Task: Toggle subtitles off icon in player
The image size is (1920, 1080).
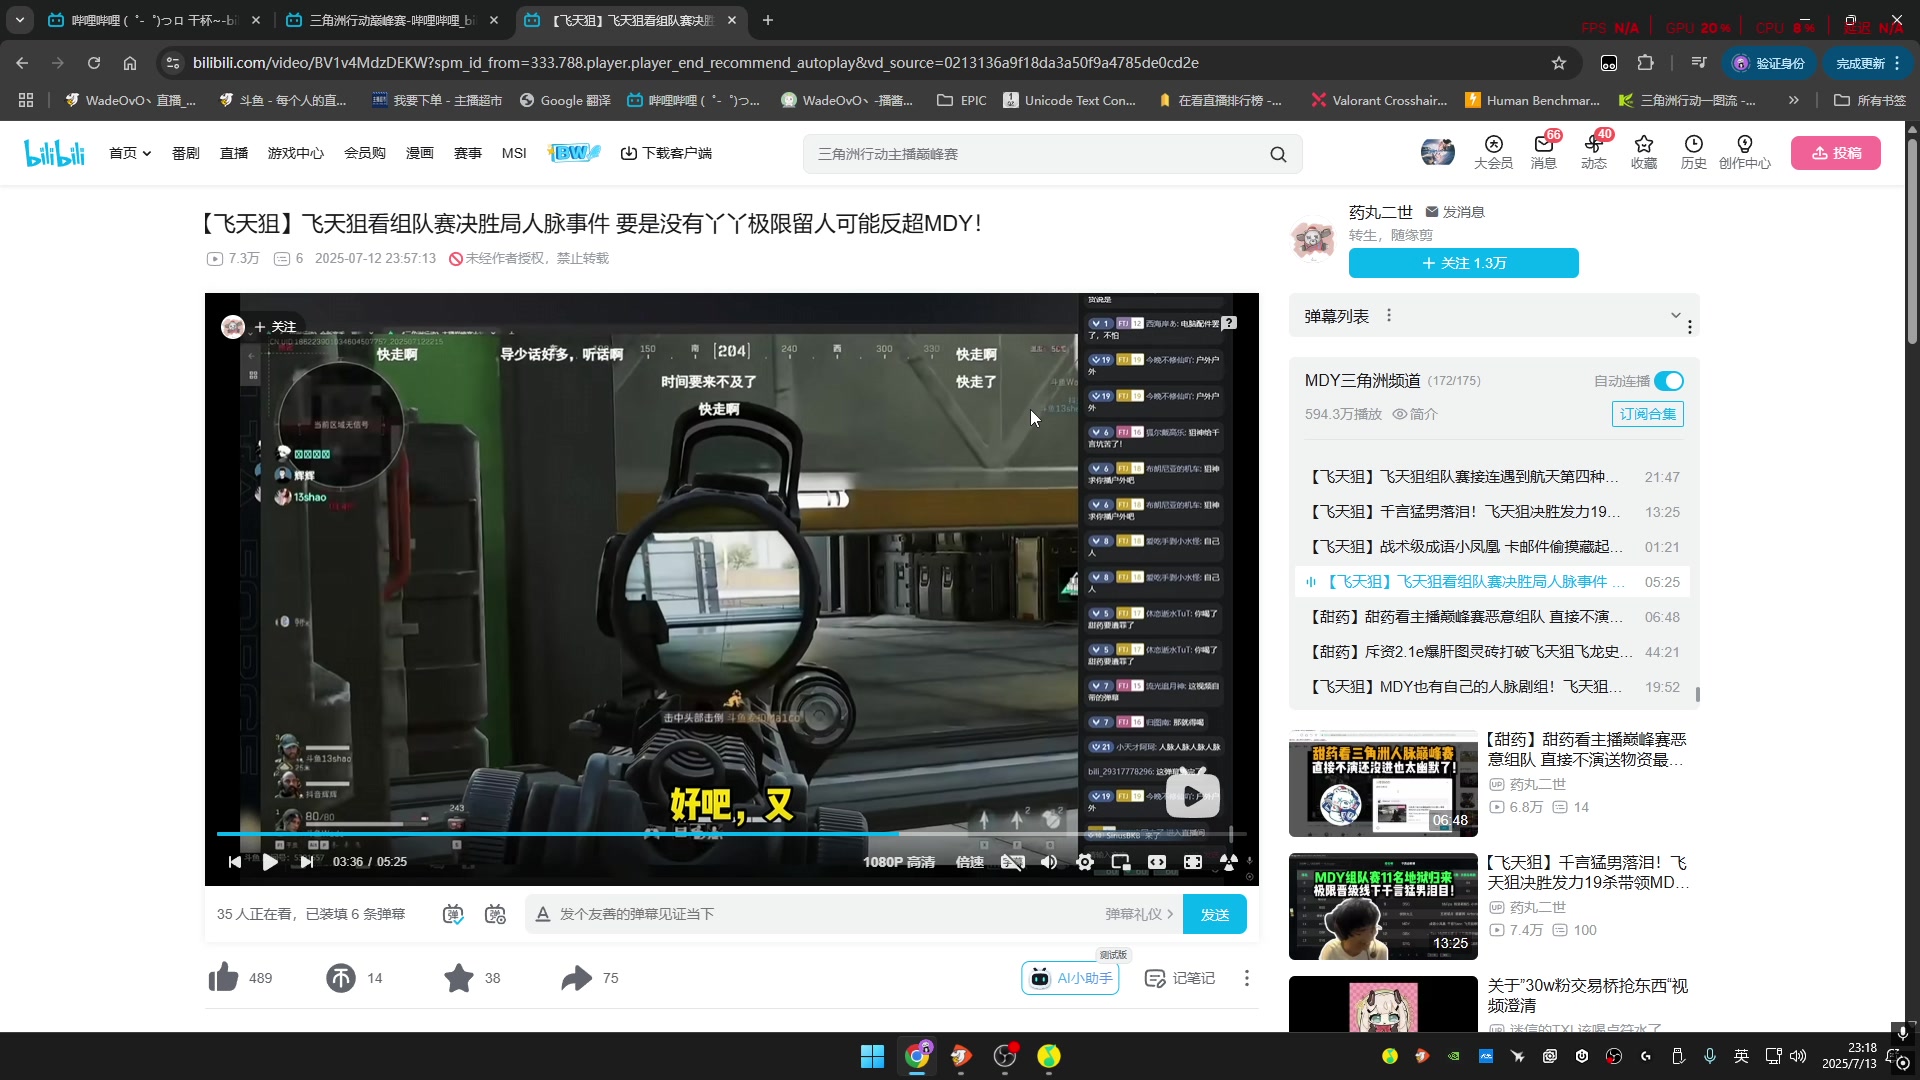Action: [x=1012, y=862]
